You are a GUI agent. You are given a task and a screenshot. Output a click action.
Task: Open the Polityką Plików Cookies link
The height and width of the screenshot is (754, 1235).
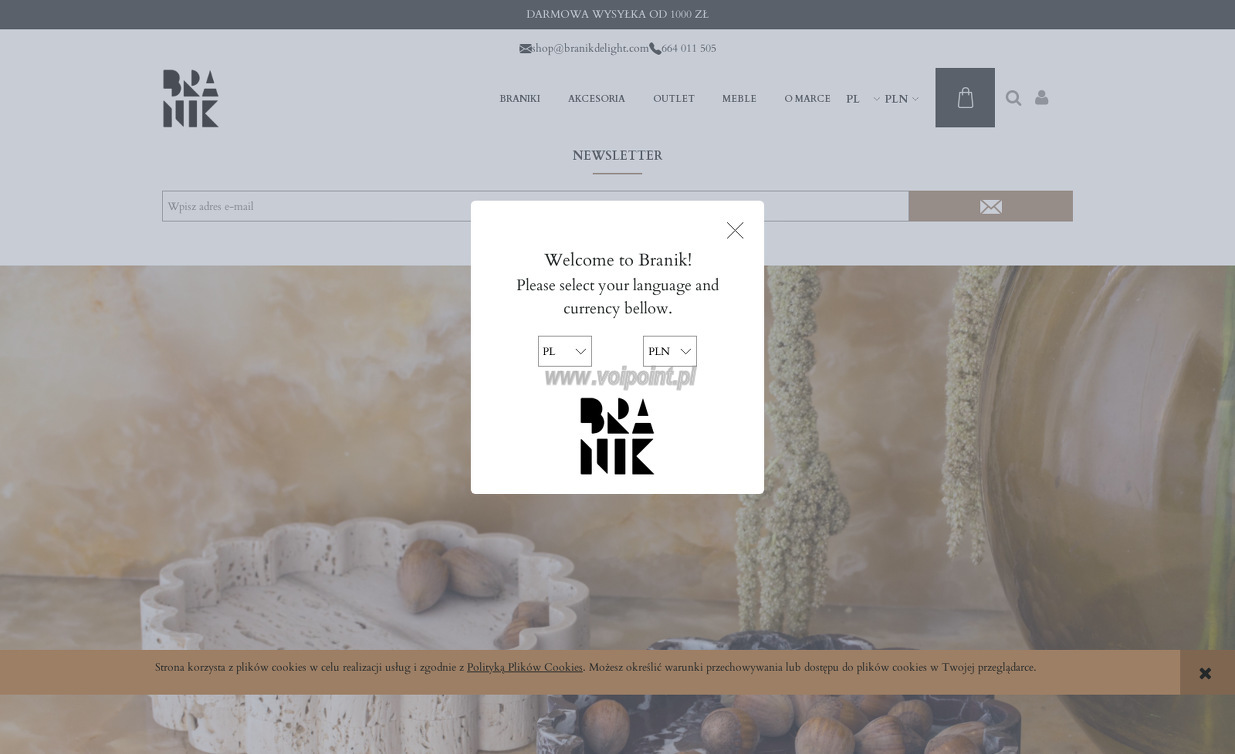(525, 668)
